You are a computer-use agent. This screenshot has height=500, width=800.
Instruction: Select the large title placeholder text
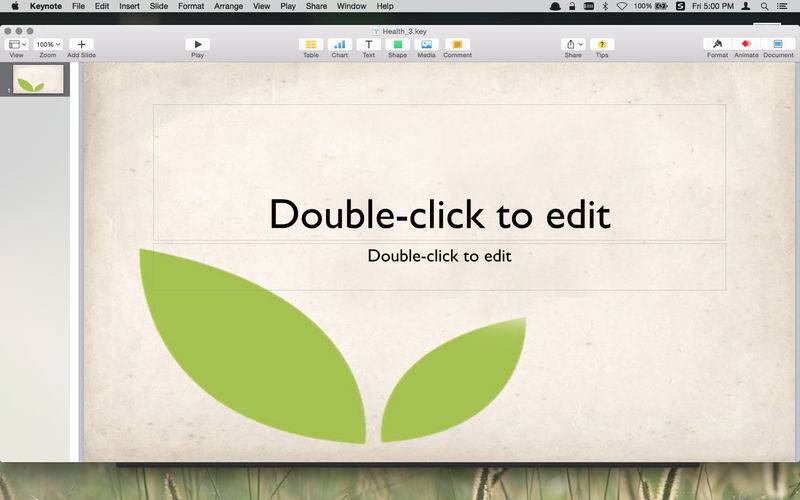(x=440, y=214)
